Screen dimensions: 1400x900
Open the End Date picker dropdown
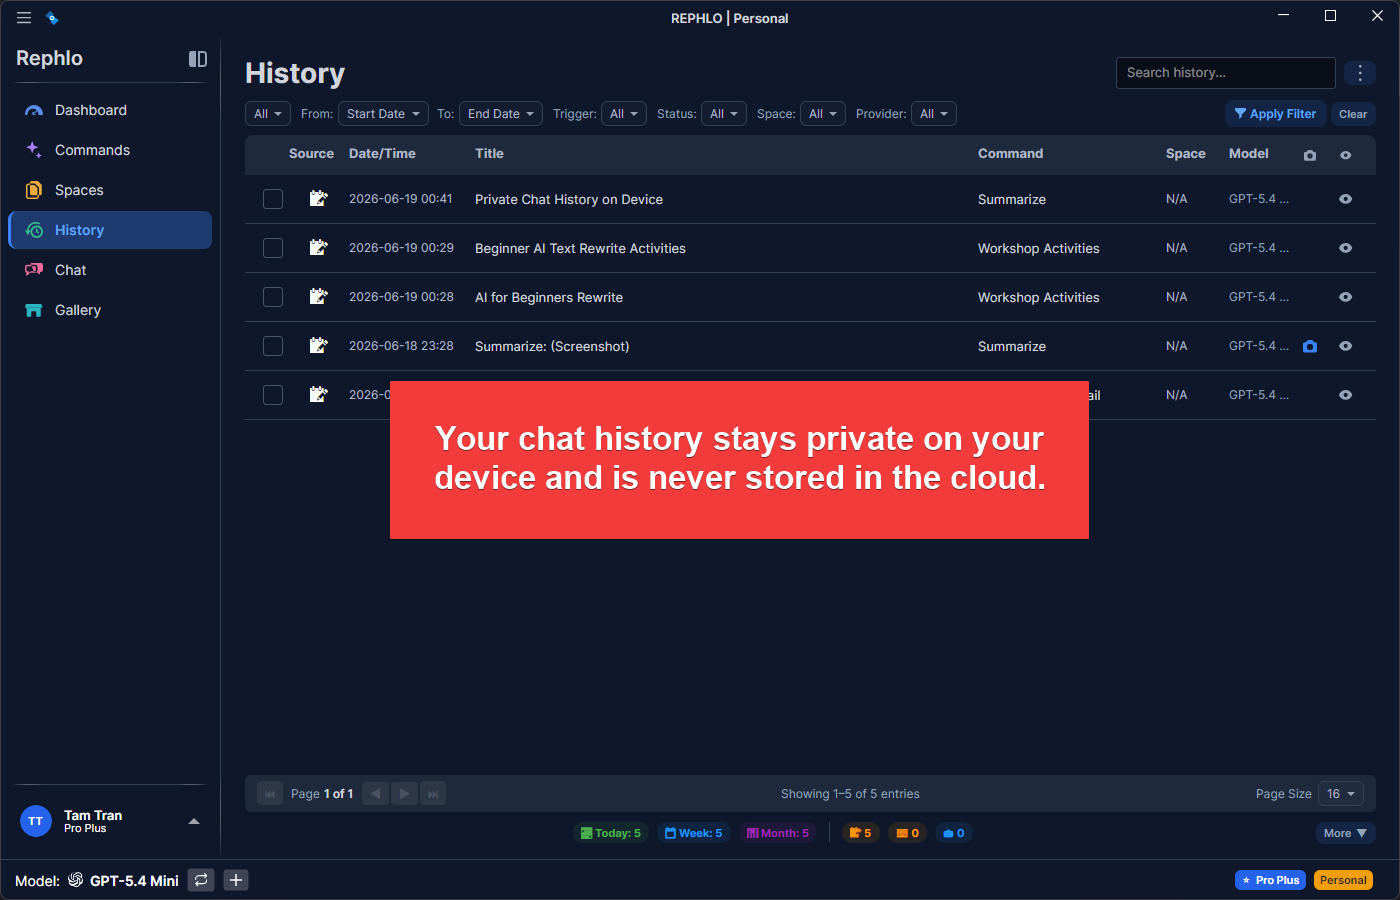coord(501,114)
